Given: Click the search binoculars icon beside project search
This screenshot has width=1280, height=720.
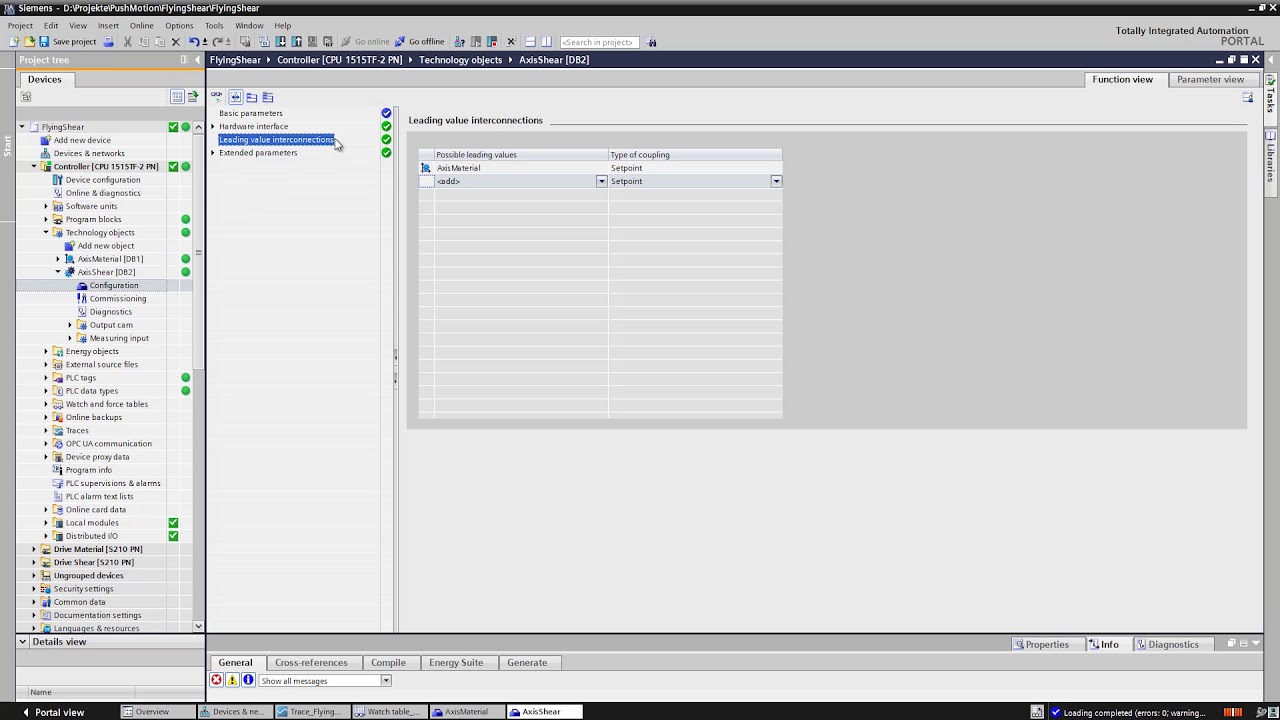Looking at the screenshot, I should [652, 42].
